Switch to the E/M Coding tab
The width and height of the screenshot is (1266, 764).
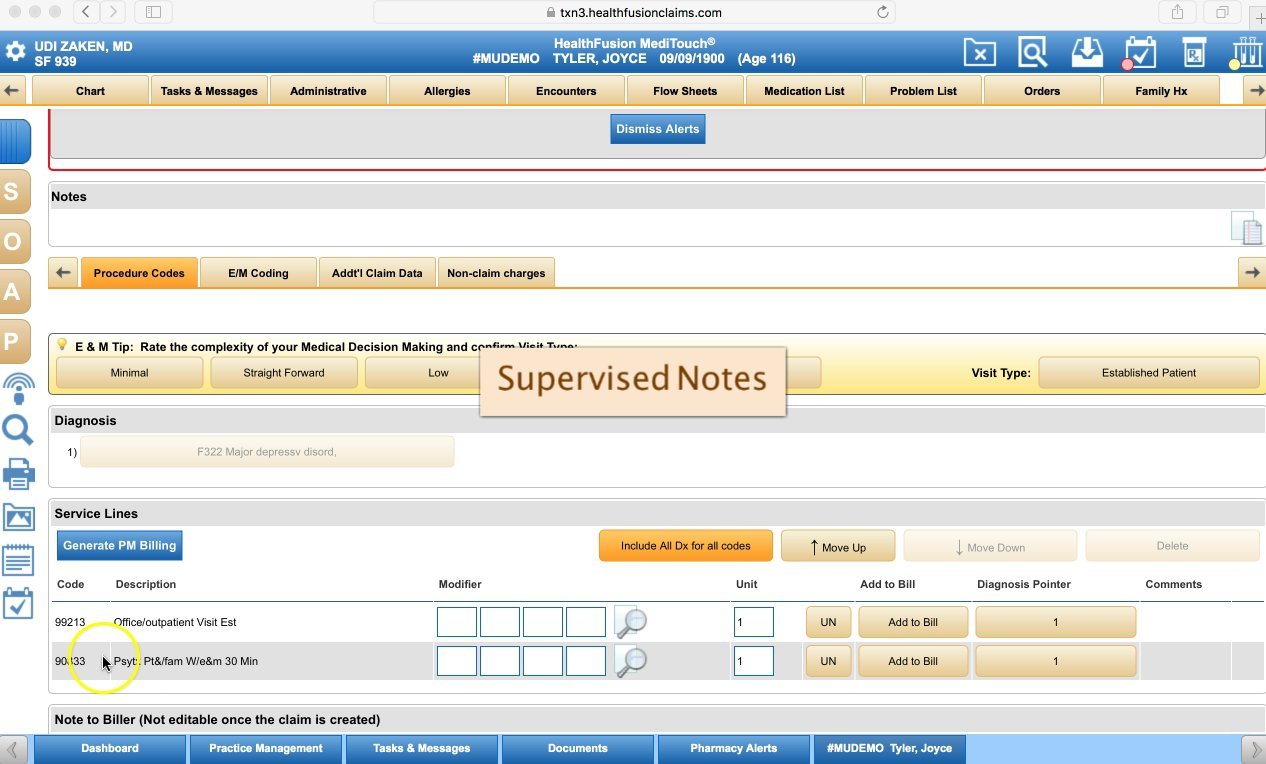258,272
